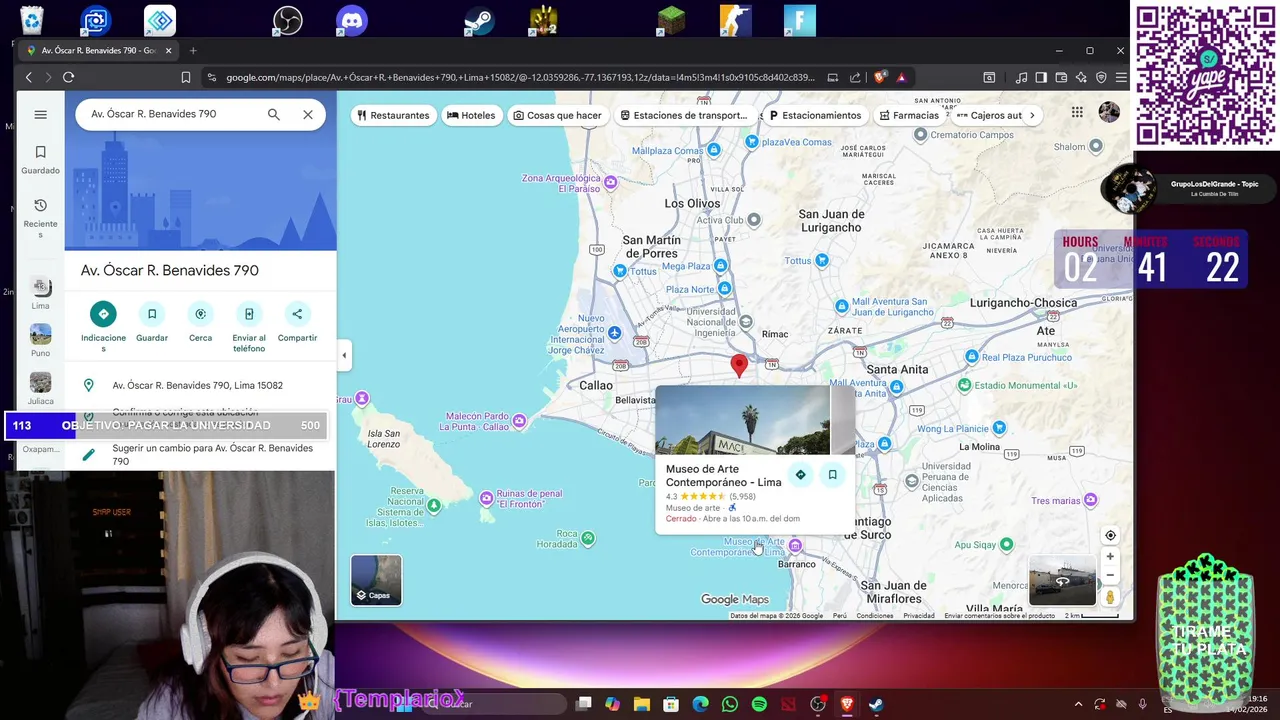Open Discord desktop shortcut
The image size is (1280, 720).
(352, 20)
